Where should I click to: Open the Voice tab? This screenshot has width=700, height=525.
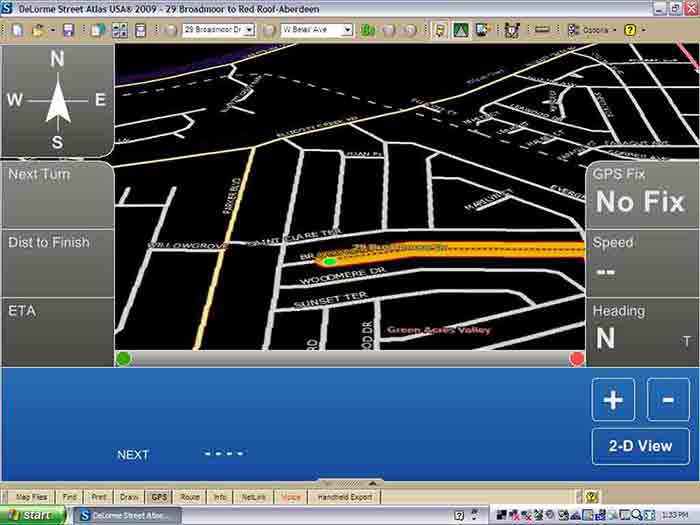pyautogui.click(x=291, y=496)
